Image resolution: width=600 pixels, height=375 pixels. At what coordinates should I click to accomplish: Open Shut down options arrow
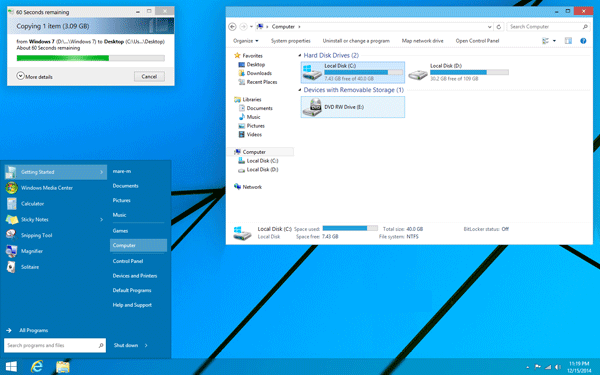(x=146, y=346)
